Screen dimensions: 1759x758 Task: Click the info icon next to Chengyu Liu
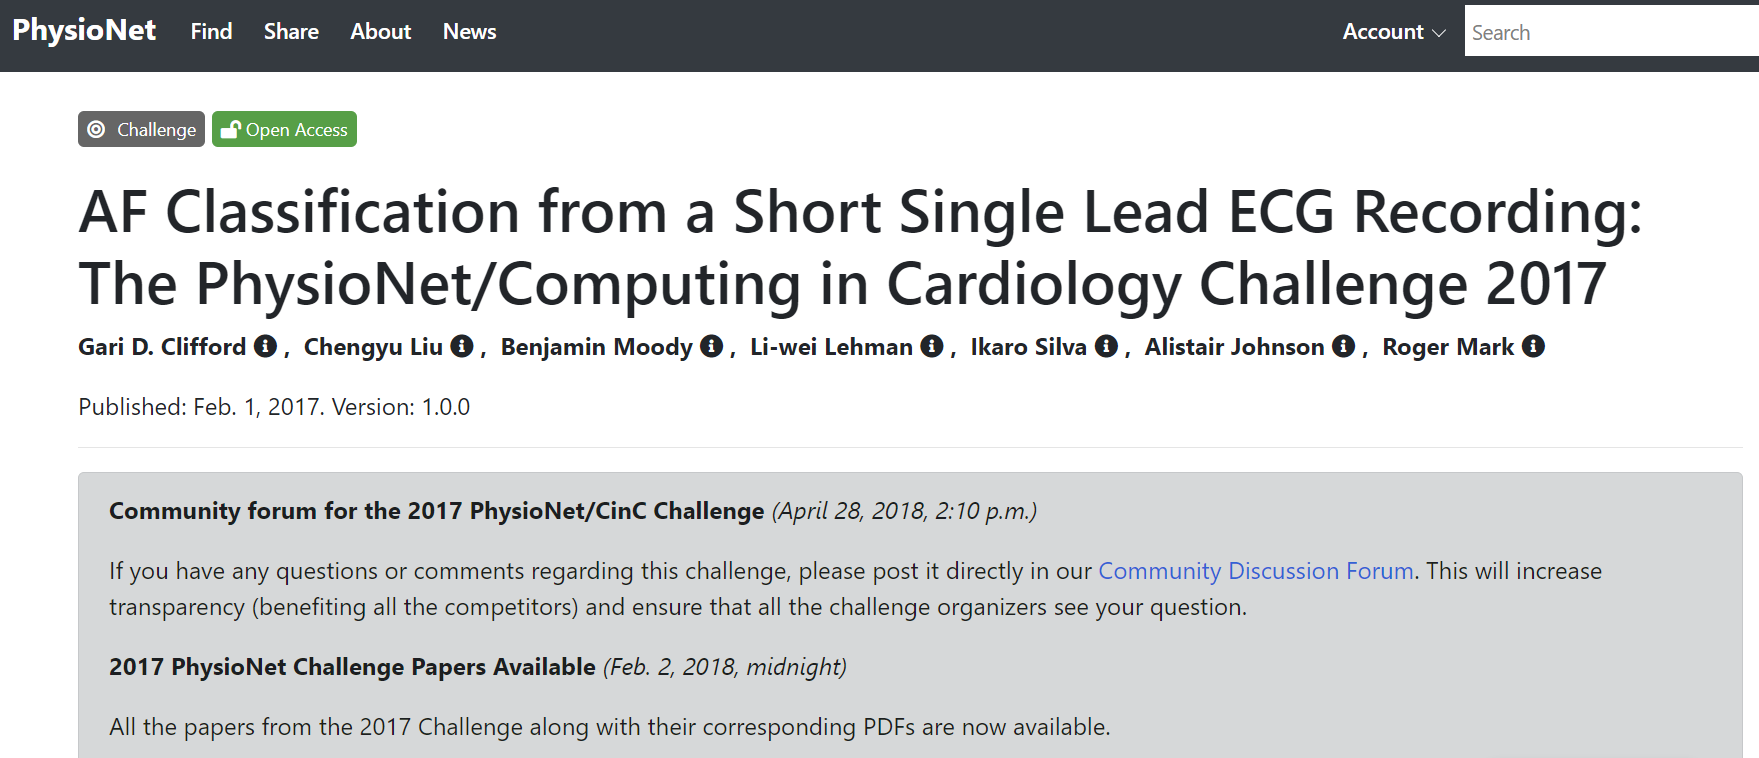point(462,346)
